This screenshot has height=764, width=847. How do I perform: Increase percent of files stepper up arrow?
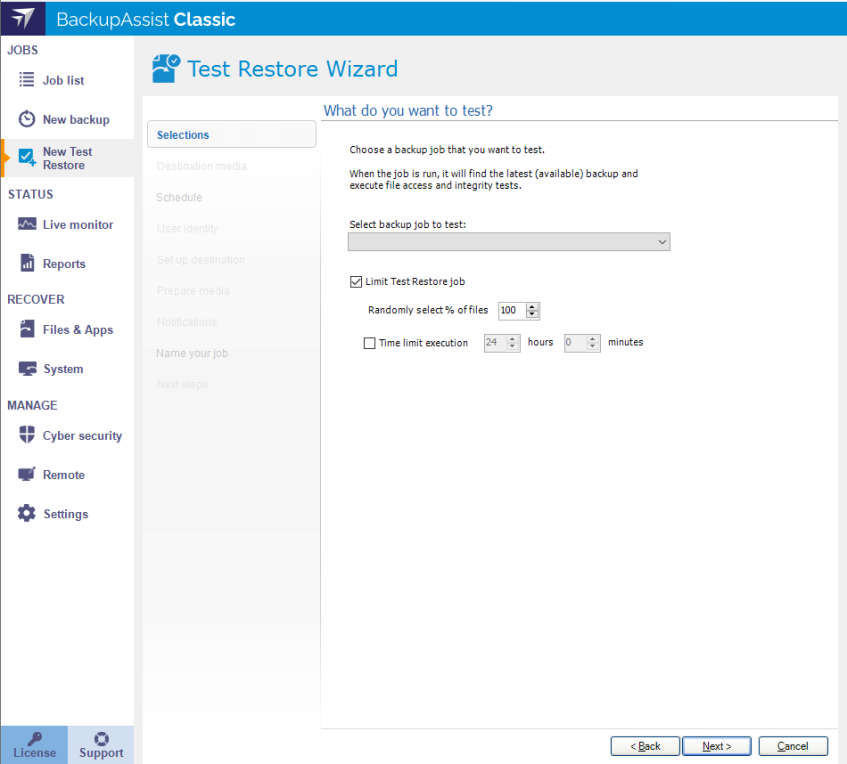click(533, 306)
